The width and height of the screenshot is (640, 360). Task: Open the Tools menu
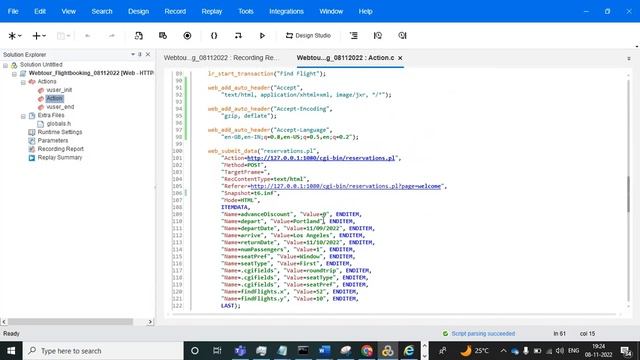coord(246,11)
